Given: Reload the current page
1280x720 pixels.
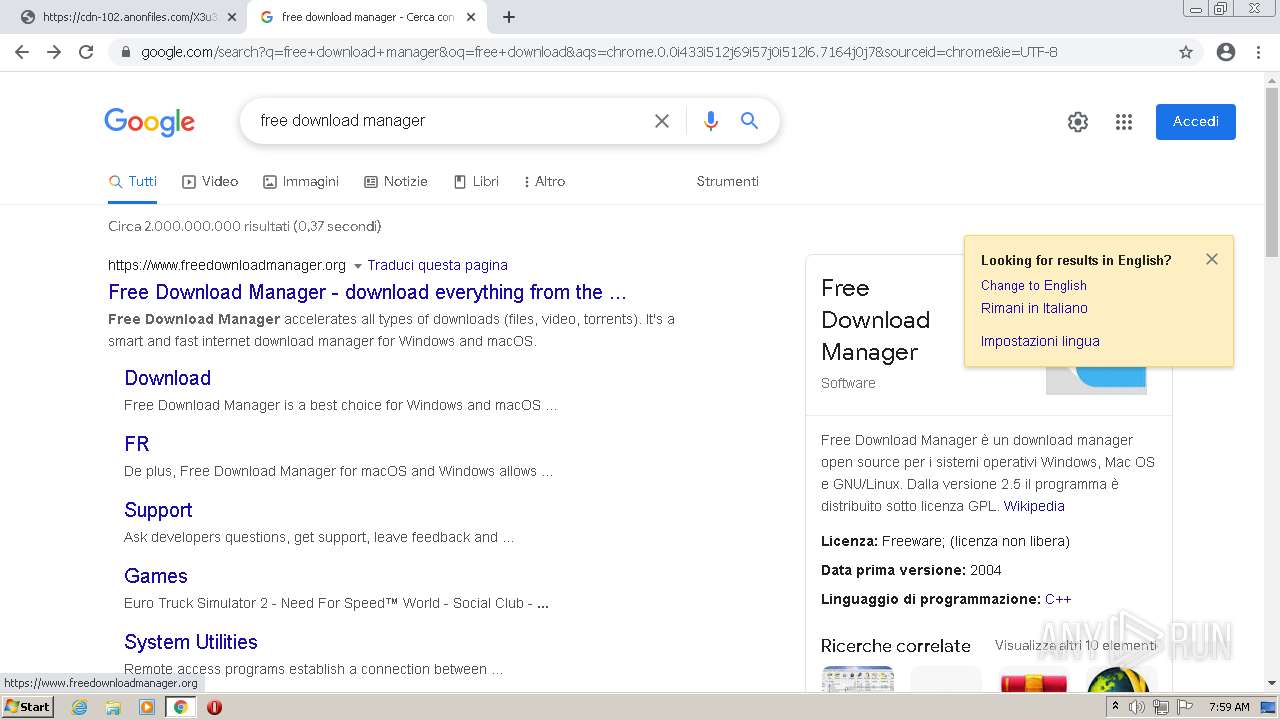Looking at the screenshot, I should (x=86, y=52).
